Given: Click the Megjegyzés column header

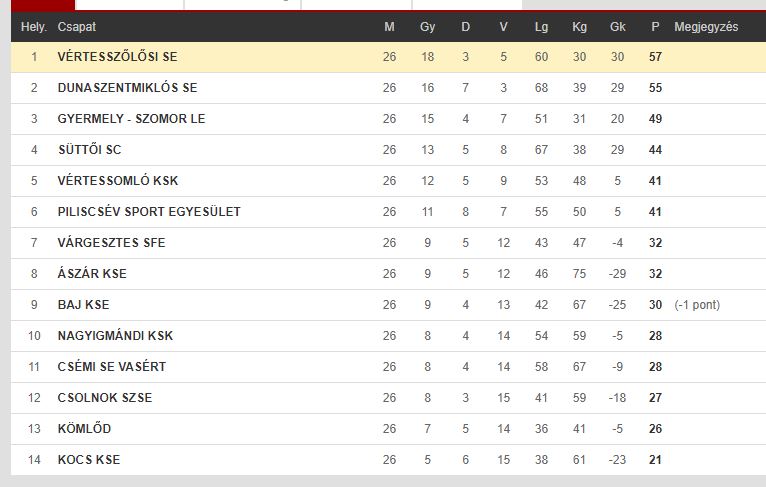Looking at the screenshot, I should tap(706, 27).
